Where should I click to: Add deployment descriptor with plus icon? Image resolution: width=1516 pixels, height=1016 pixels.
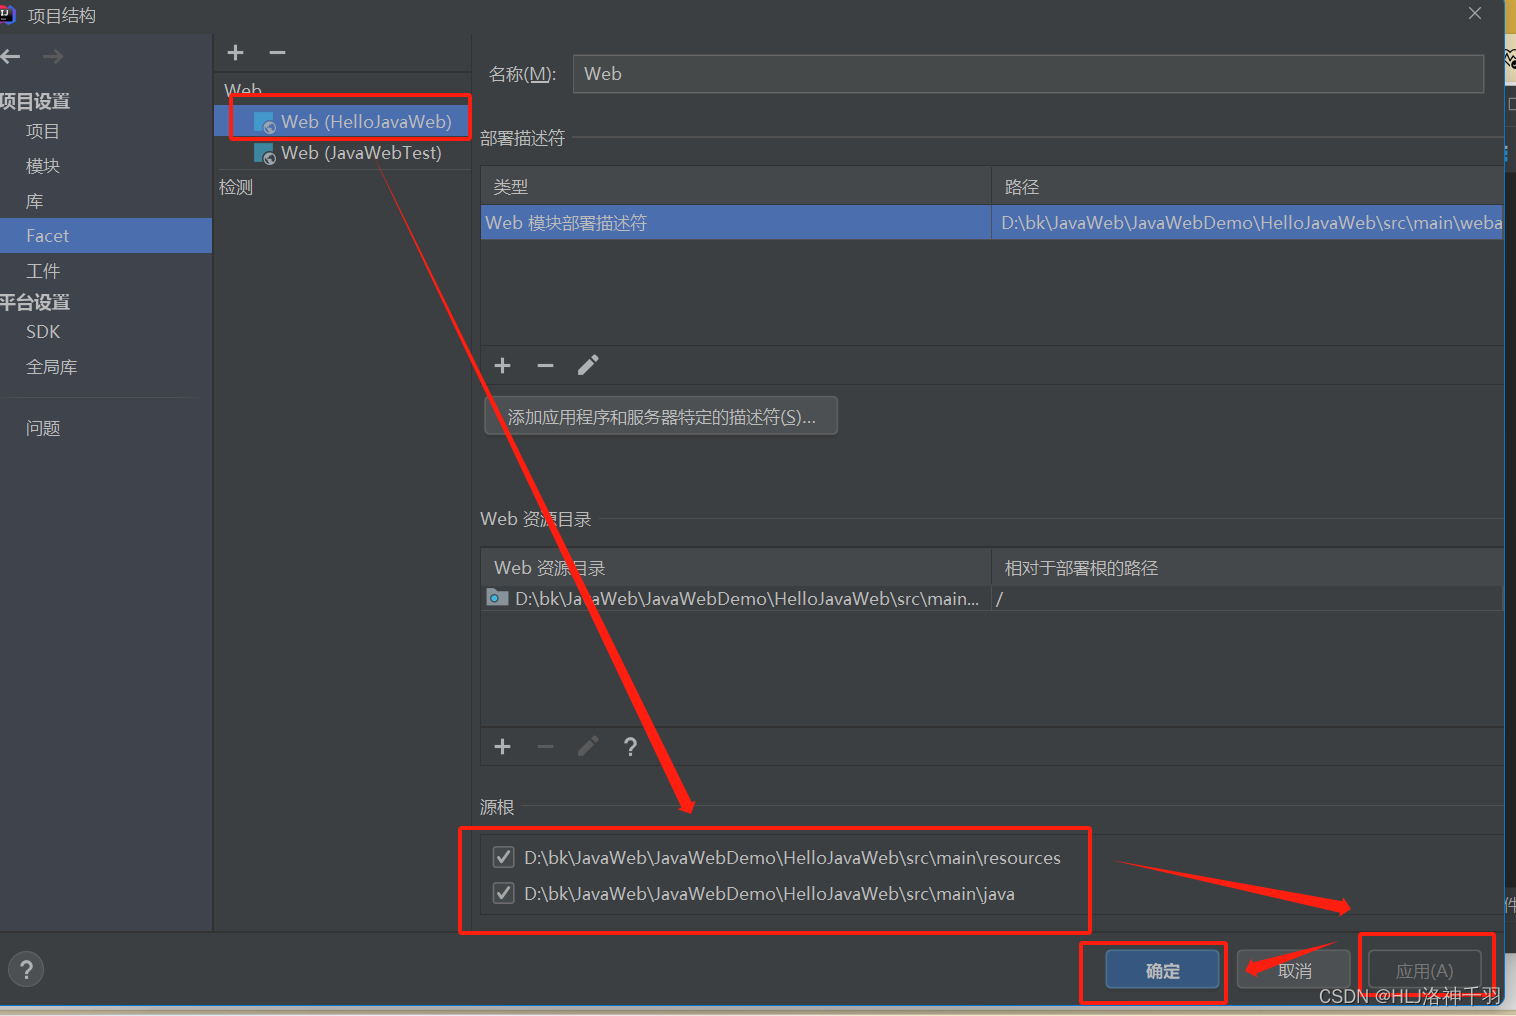tap(503, 366)
